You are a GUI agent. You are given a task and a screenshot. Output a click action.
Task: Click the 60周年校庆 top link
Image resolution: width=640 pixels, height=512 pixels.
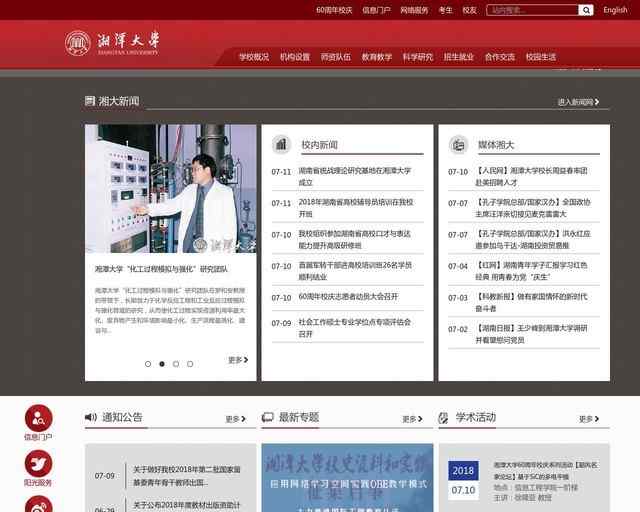tap(334, 10)
